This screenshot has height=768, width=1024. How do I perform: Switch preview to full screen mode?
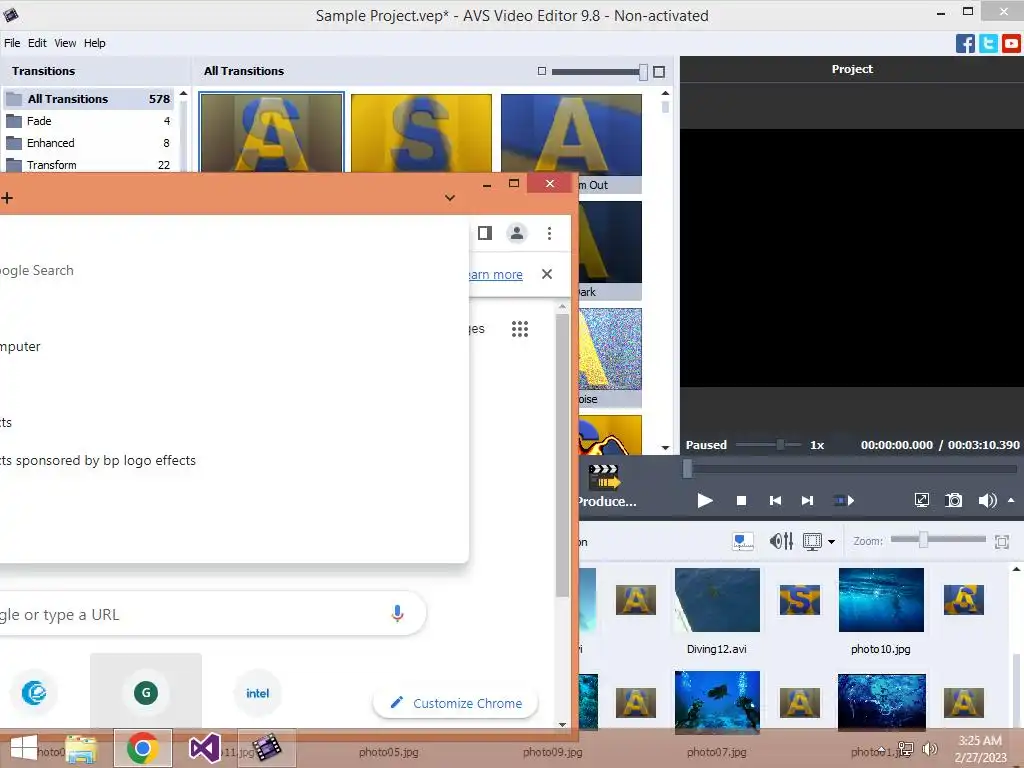(x=921, y=500)
